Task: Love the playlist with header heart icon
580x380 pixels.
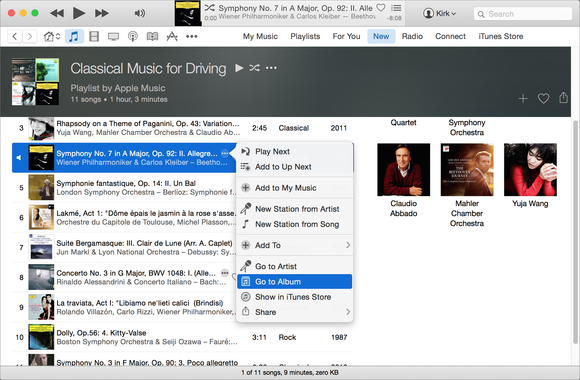Action: (543, 98)
